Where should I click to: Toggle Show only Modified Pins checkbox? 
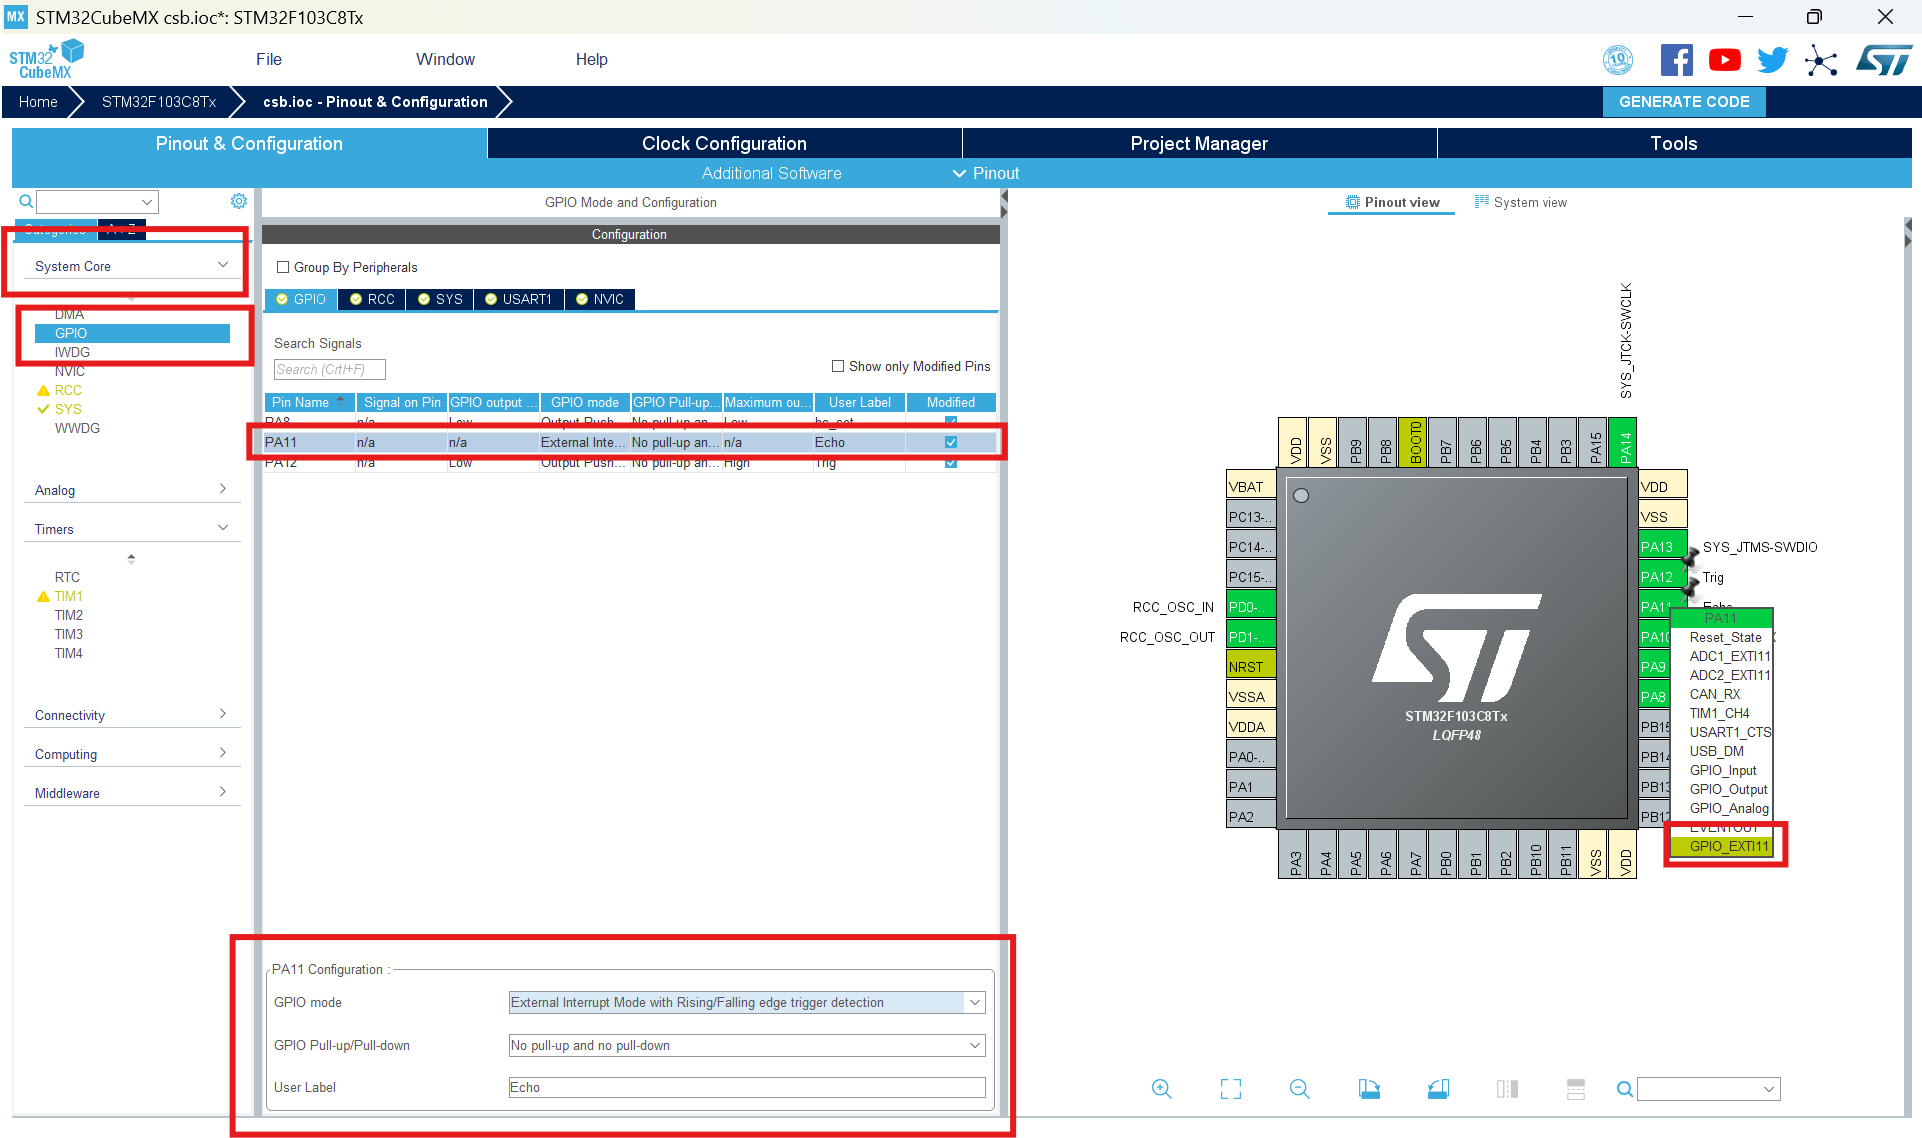(838, 366)
